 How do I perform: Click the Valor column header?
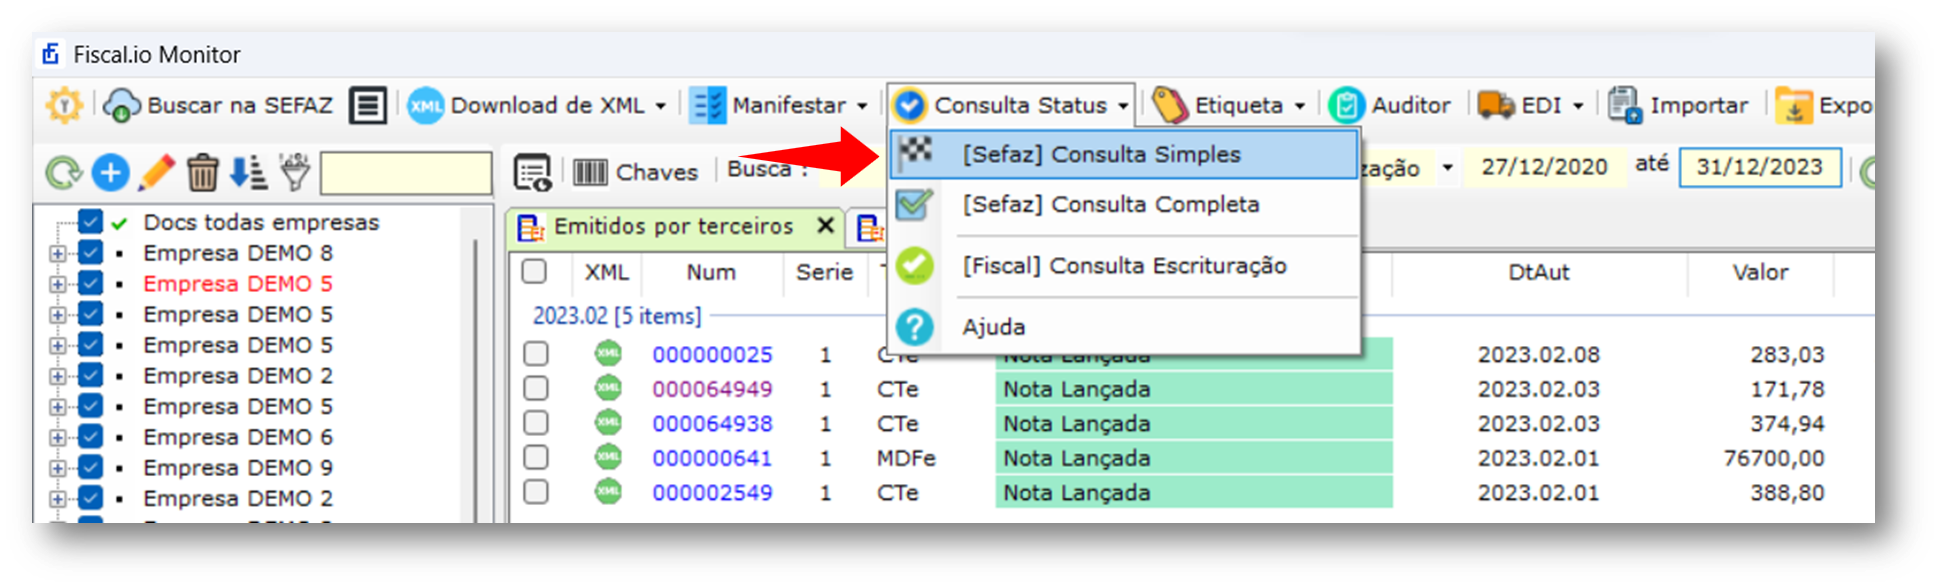[x=1760, y=272]
